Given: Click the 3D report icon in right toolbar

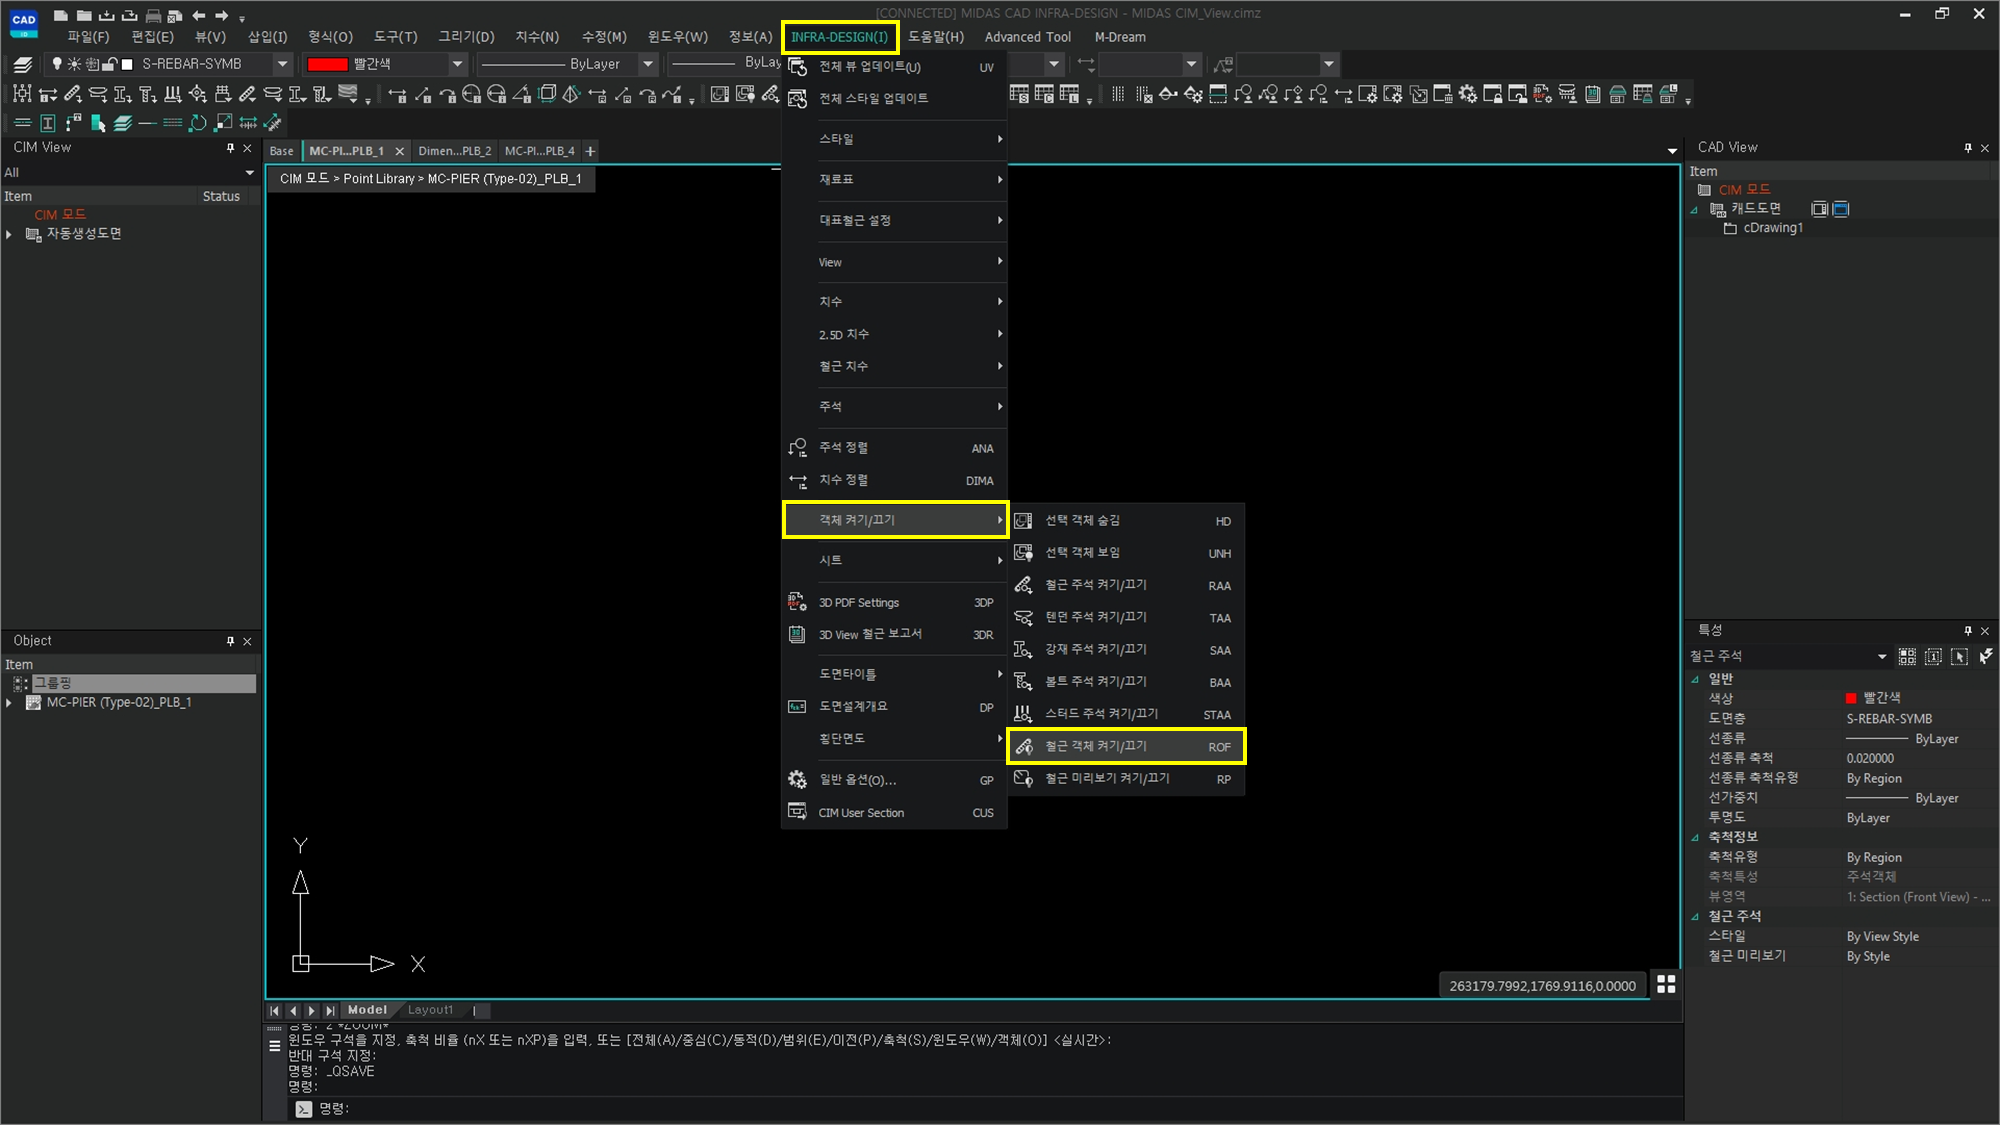Looking at the screenshot, I should [1593, 94].
